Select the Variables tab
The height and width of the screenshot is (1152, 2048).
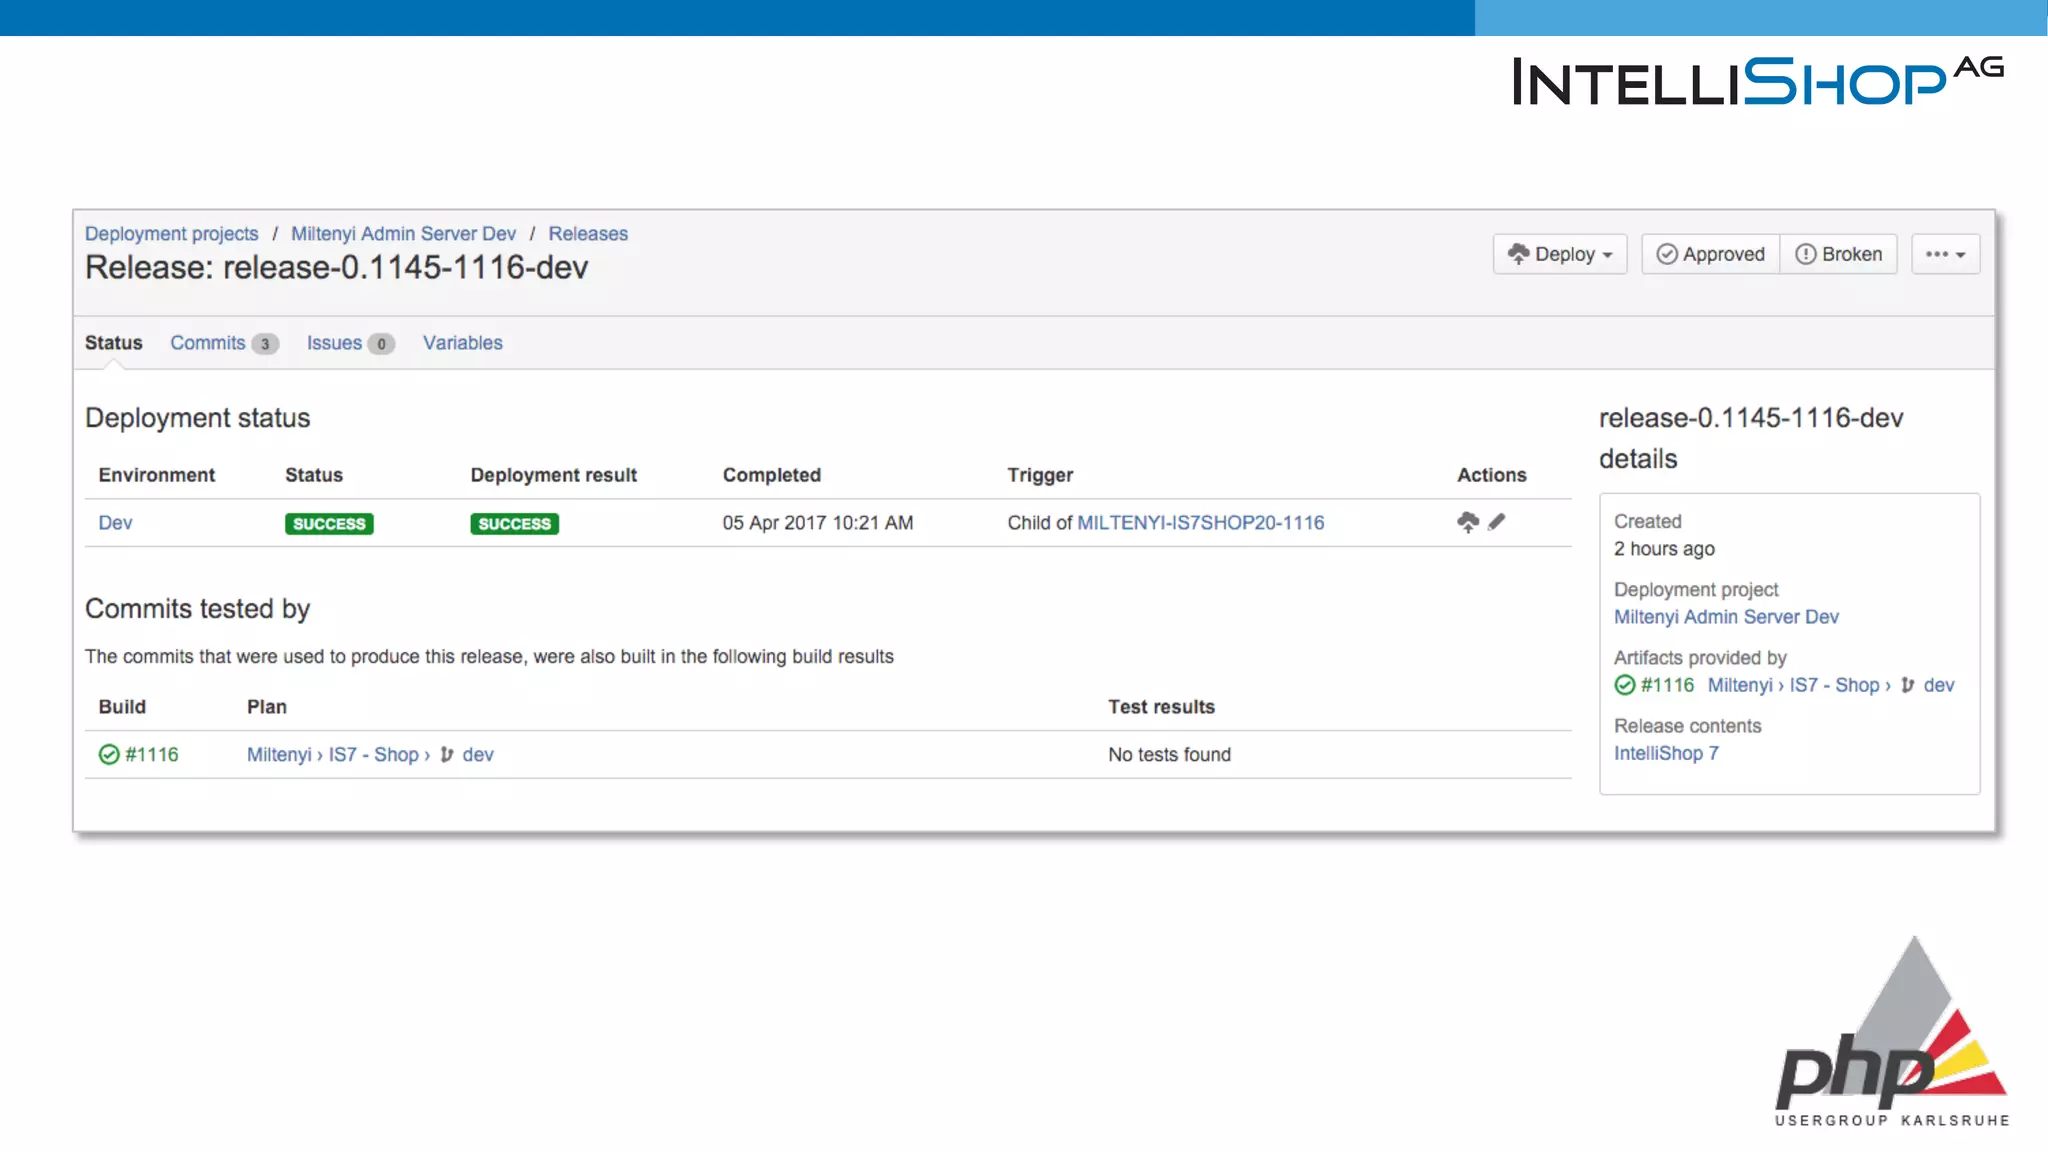pyautogui.click(x=462, y=343)
